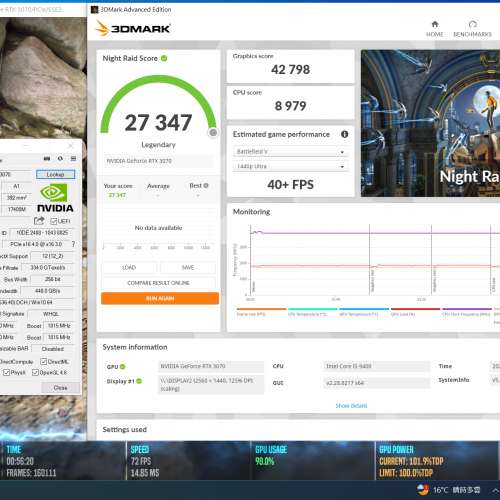Open the Benchmarks icon in 3DMark
Image resolution: width=500 pixels, height=500 pixels.
472,24
